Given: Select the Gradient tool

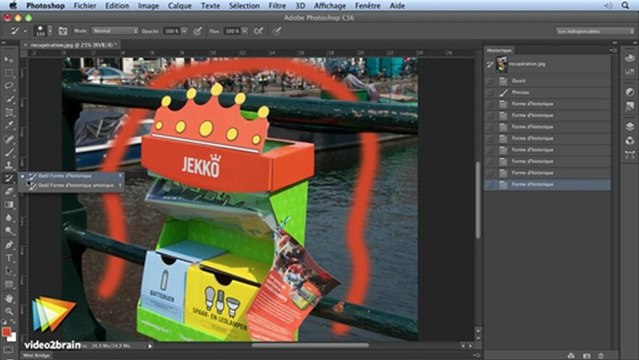Looking at the screenshot, I should point(9,204).
